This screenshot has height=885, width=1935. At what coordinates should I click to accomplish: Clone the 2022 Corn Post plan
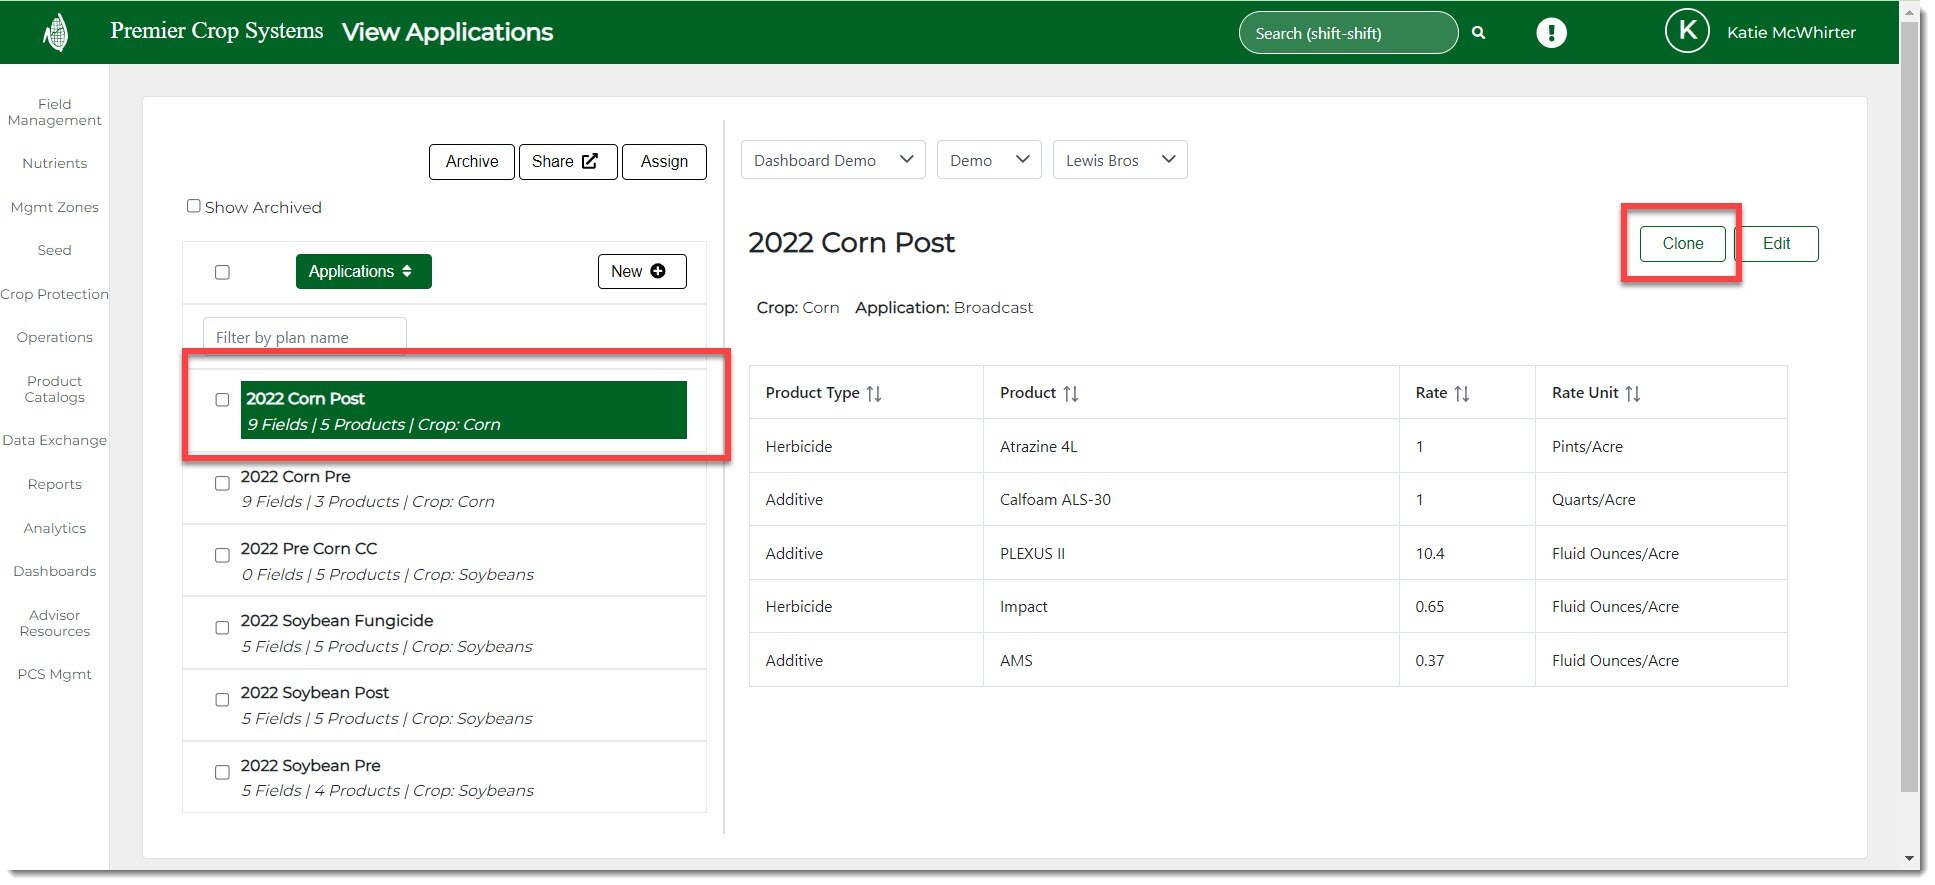pos(1682,243)
